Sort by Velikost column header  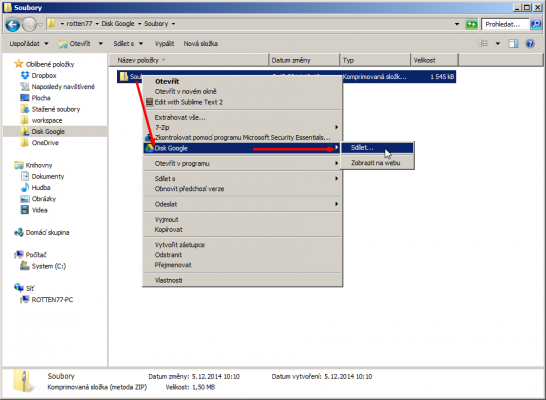(434, 60)
